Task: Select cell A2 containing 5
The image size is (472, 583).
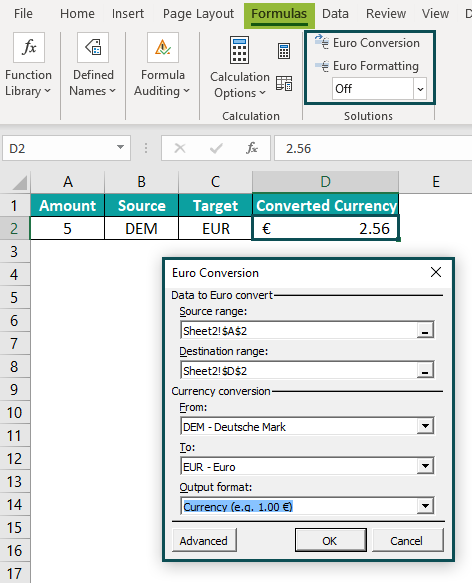Action: tap(67, 228)
